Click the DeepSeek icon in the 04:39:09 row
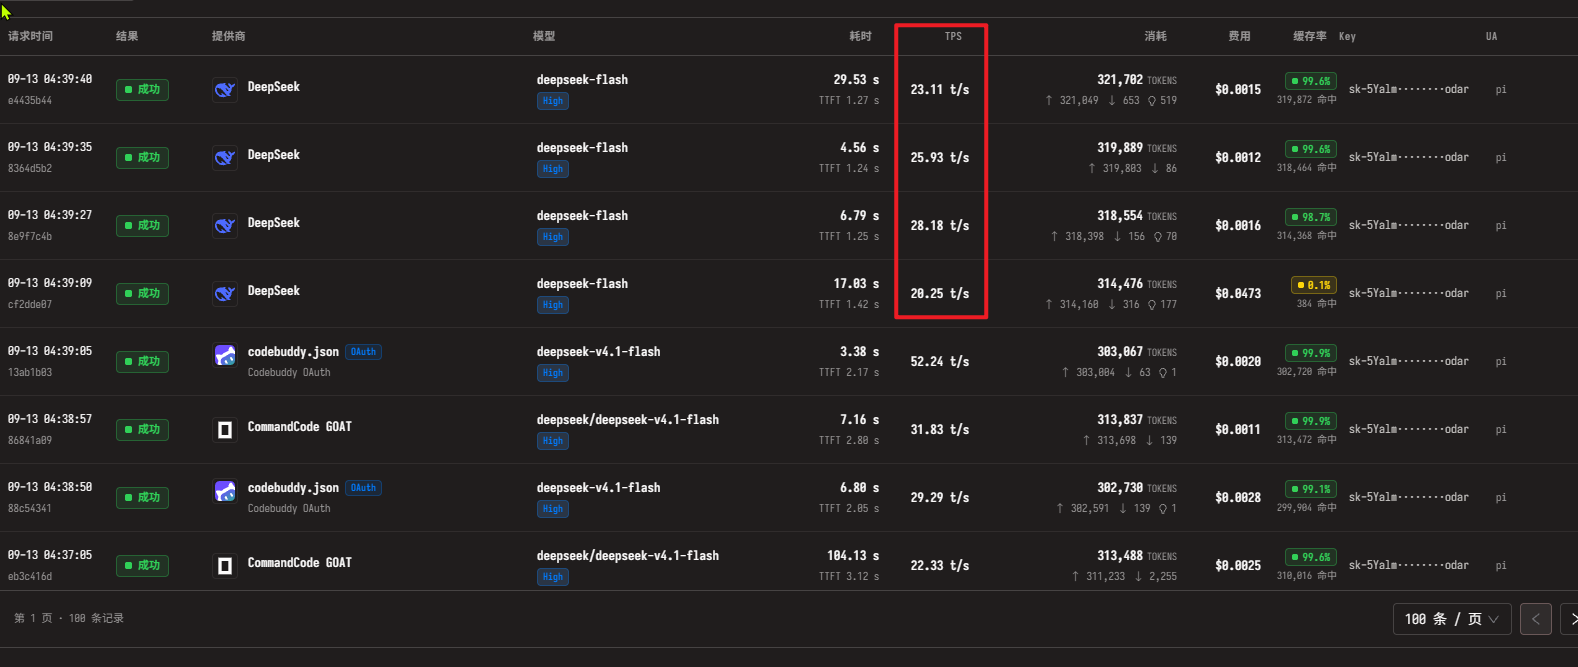 click(x=225, y=294)
